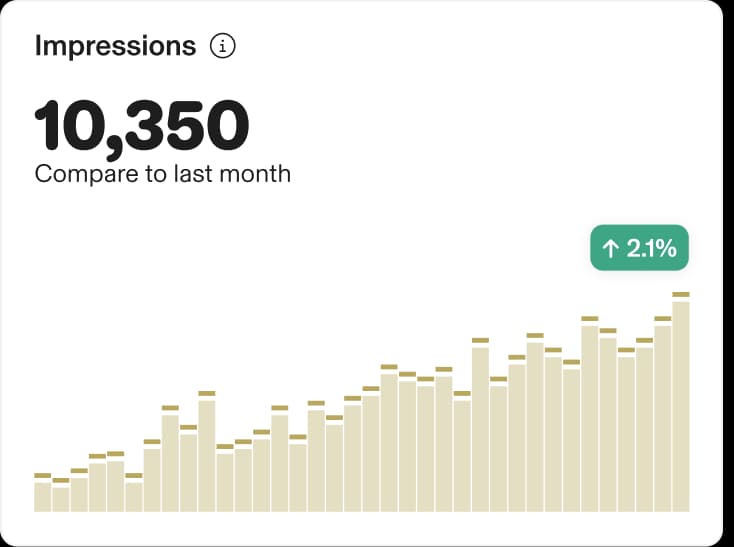Click the Impressions card title
This screenshot has width=734, height=547.
115,46
